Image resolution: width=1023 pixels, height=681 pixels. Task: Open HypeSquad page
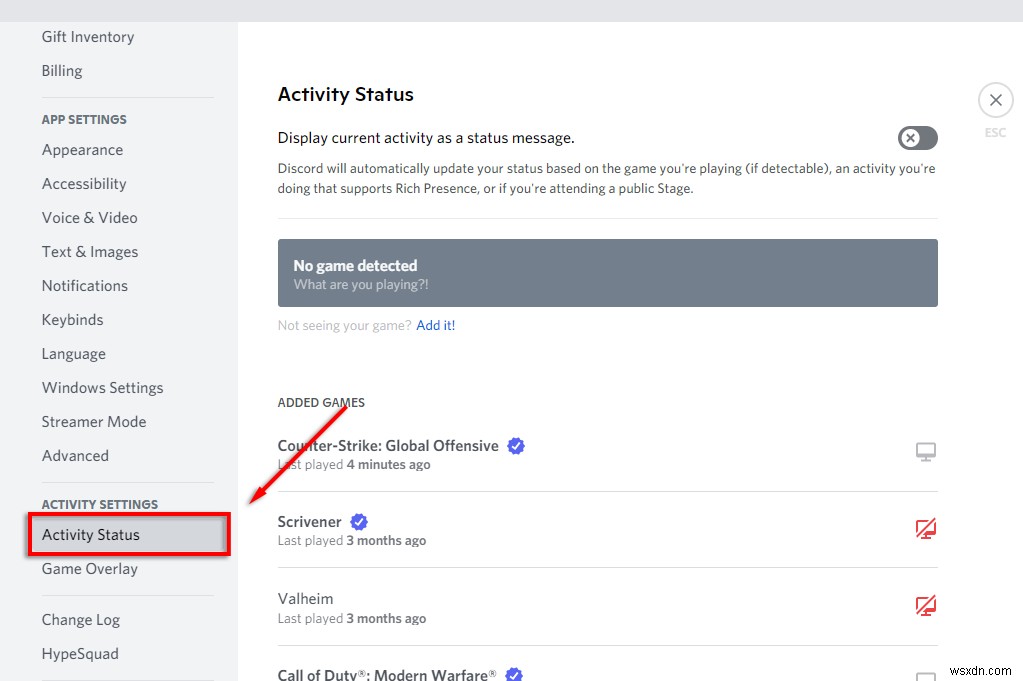pos(80,653)
